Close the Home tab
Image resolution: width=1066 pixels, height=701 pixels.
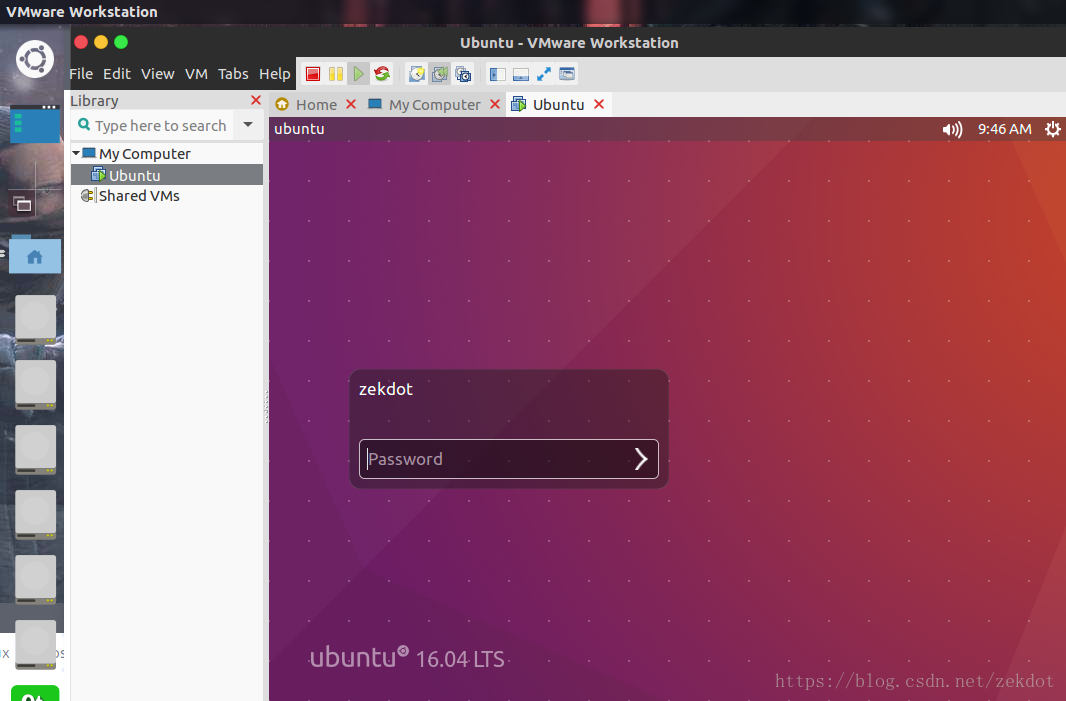[351, 104]
